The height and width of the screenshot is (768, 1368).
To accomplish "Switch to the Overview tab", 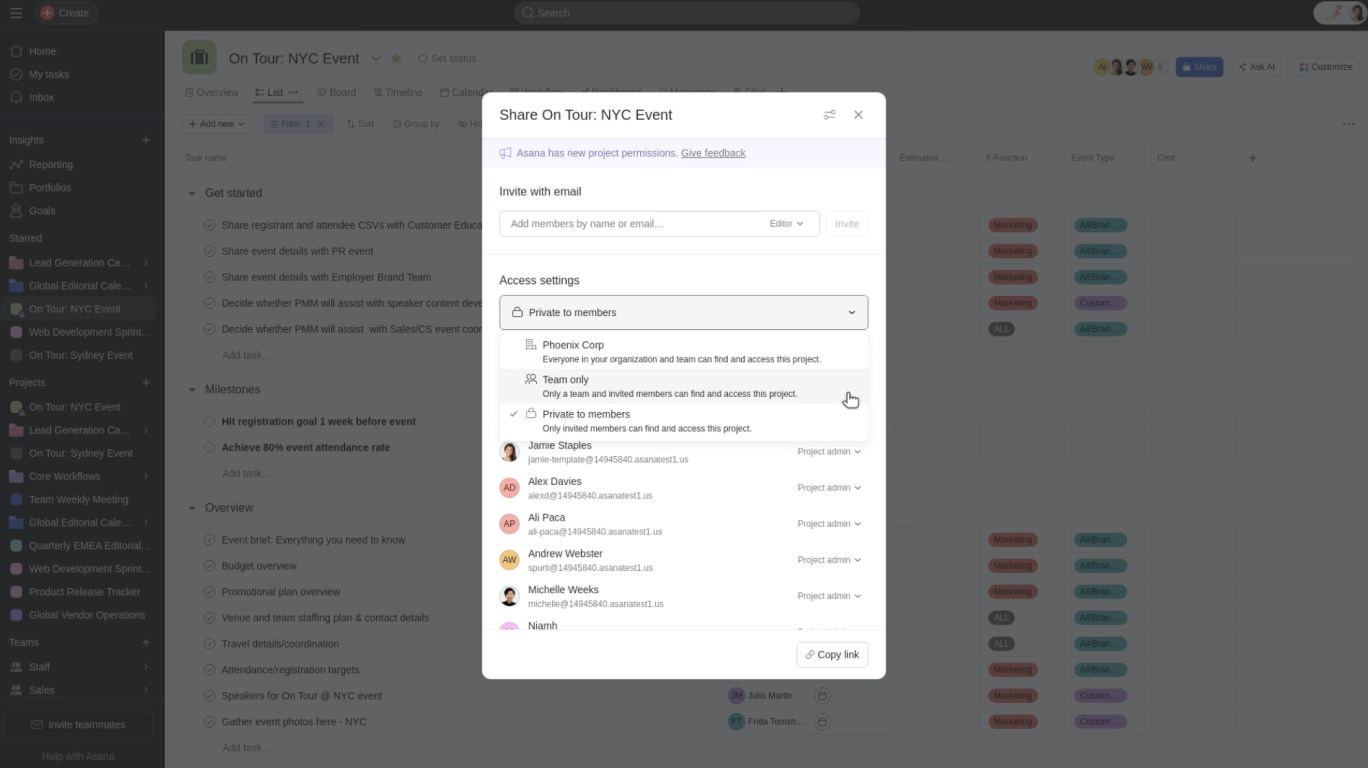I will pos(211,92).
